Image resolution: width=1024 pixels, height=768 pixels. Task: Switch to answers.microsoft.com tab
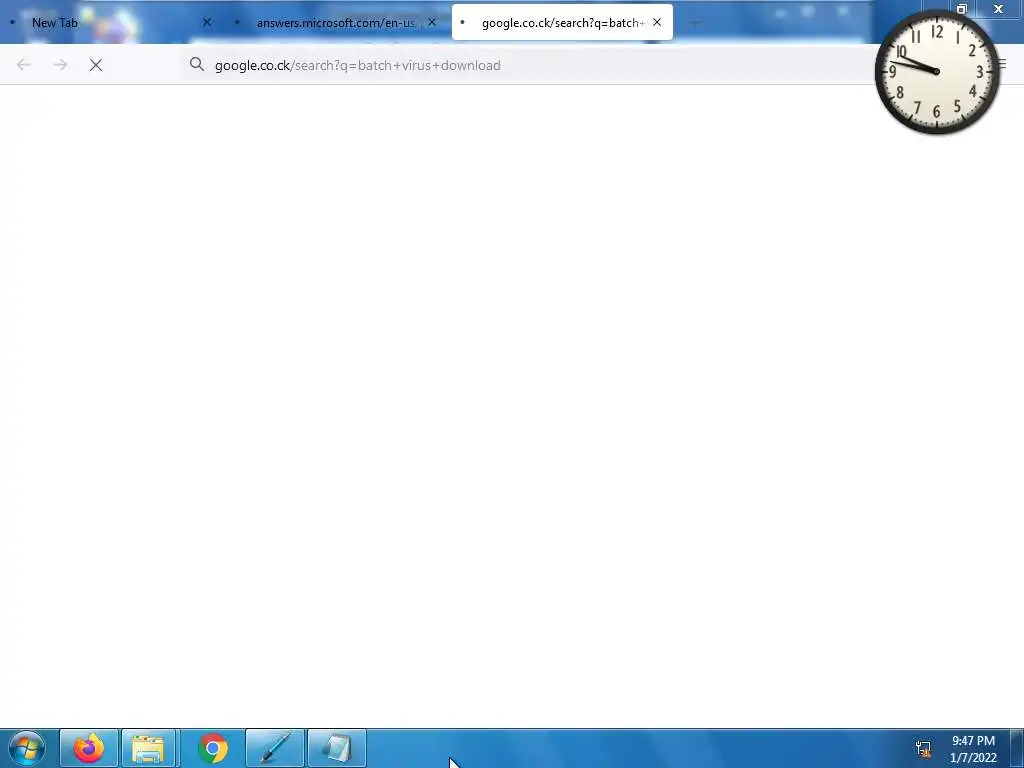pos(336,23)
